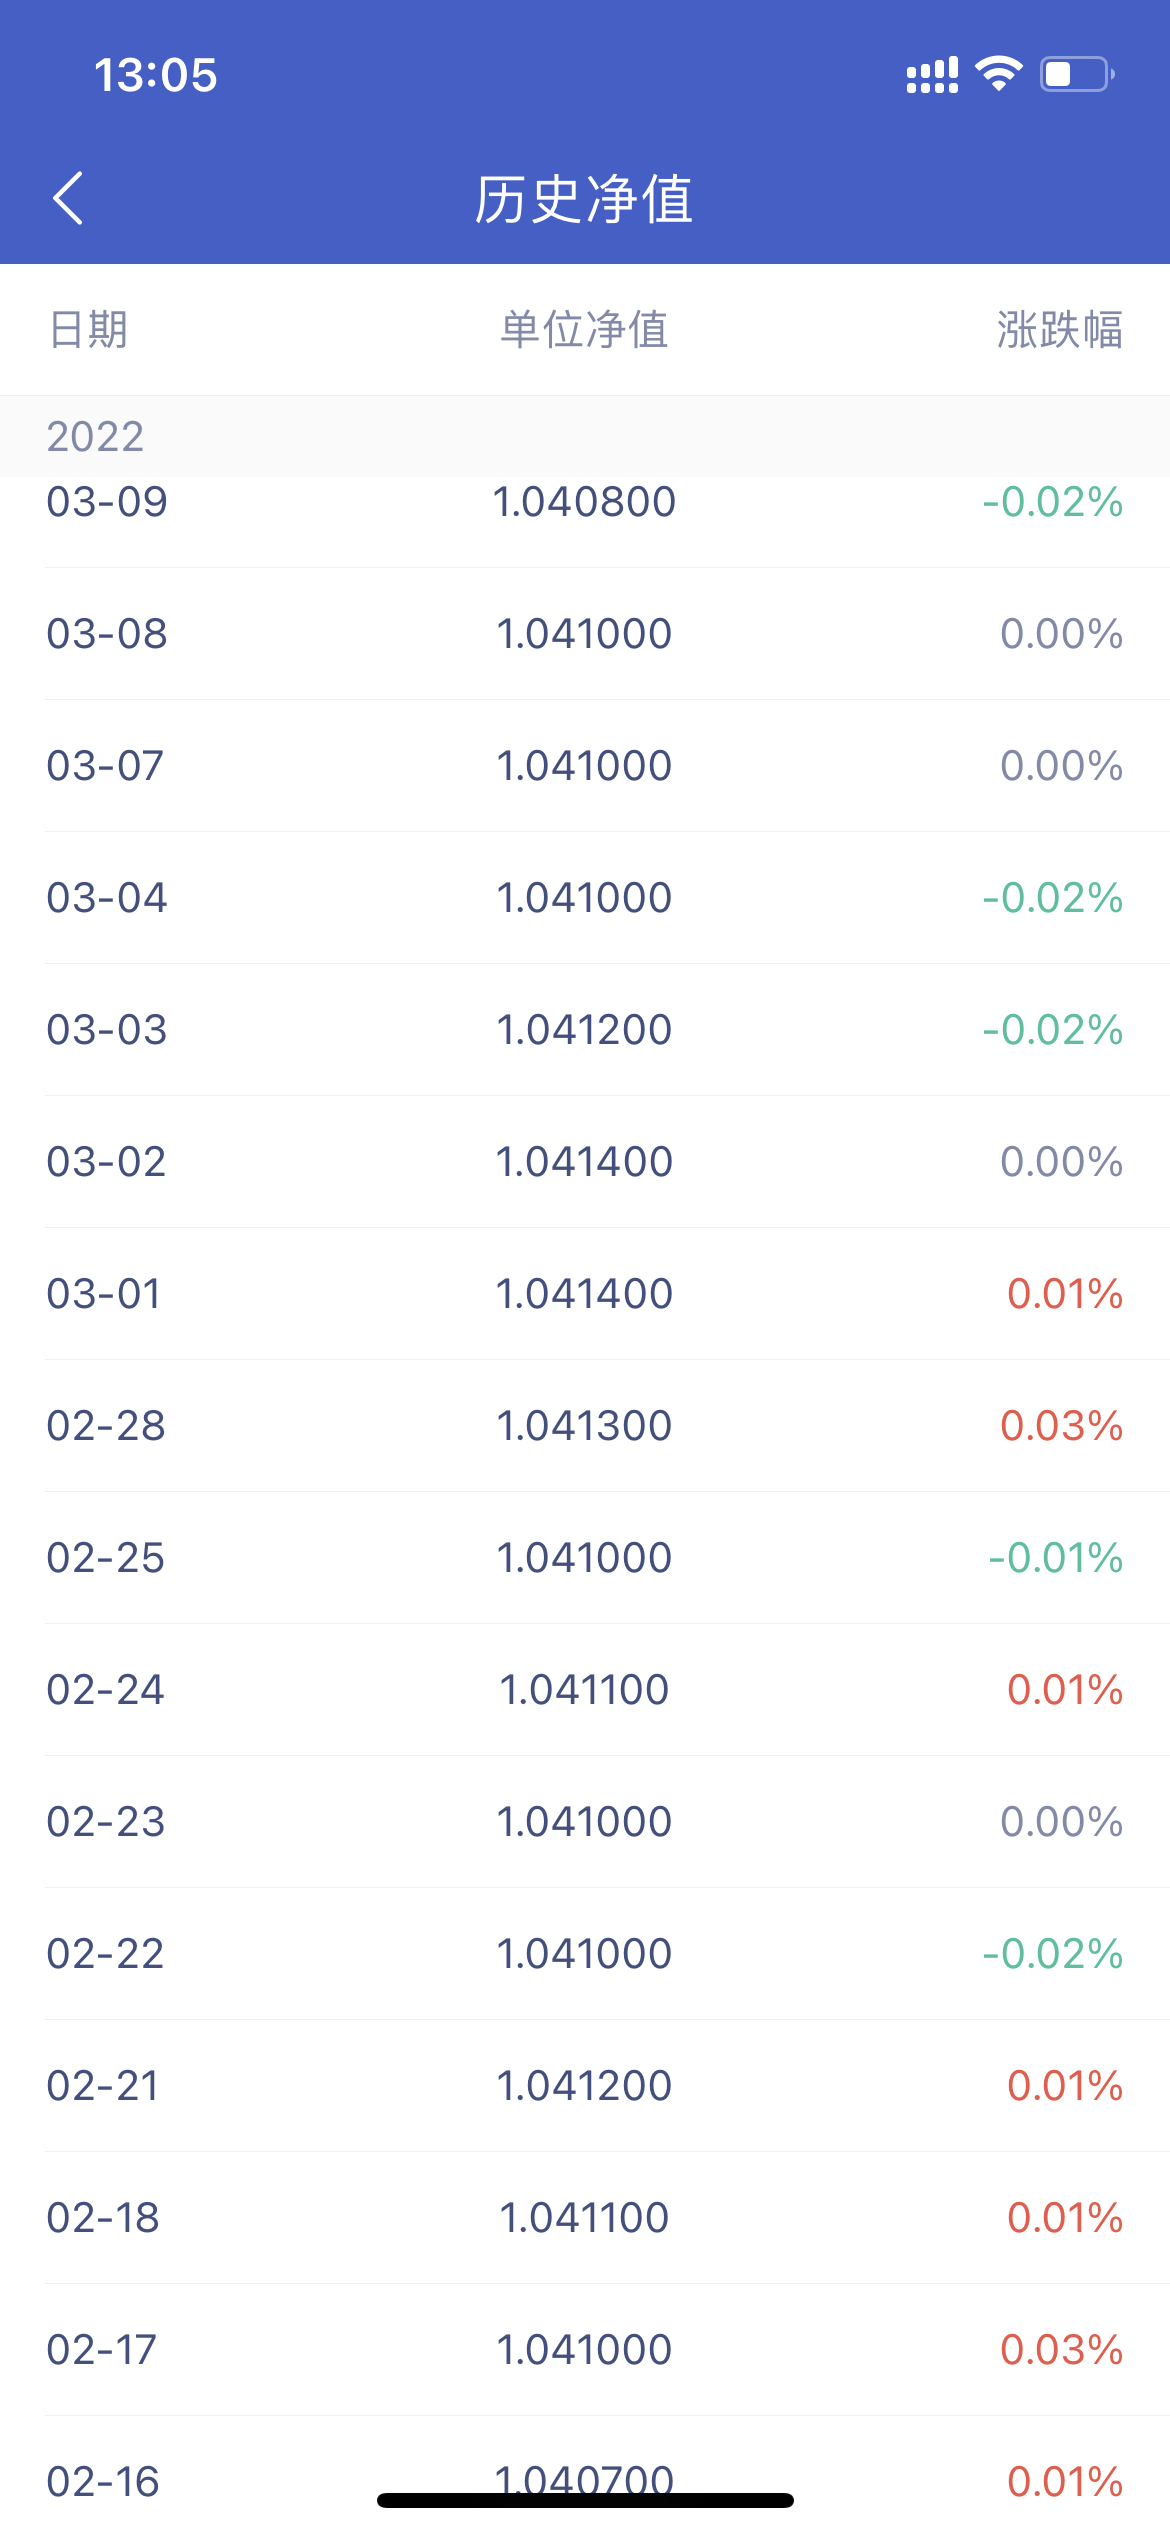
Task: Tap the 涨跌幅 column header
Action: (1060, 329)
